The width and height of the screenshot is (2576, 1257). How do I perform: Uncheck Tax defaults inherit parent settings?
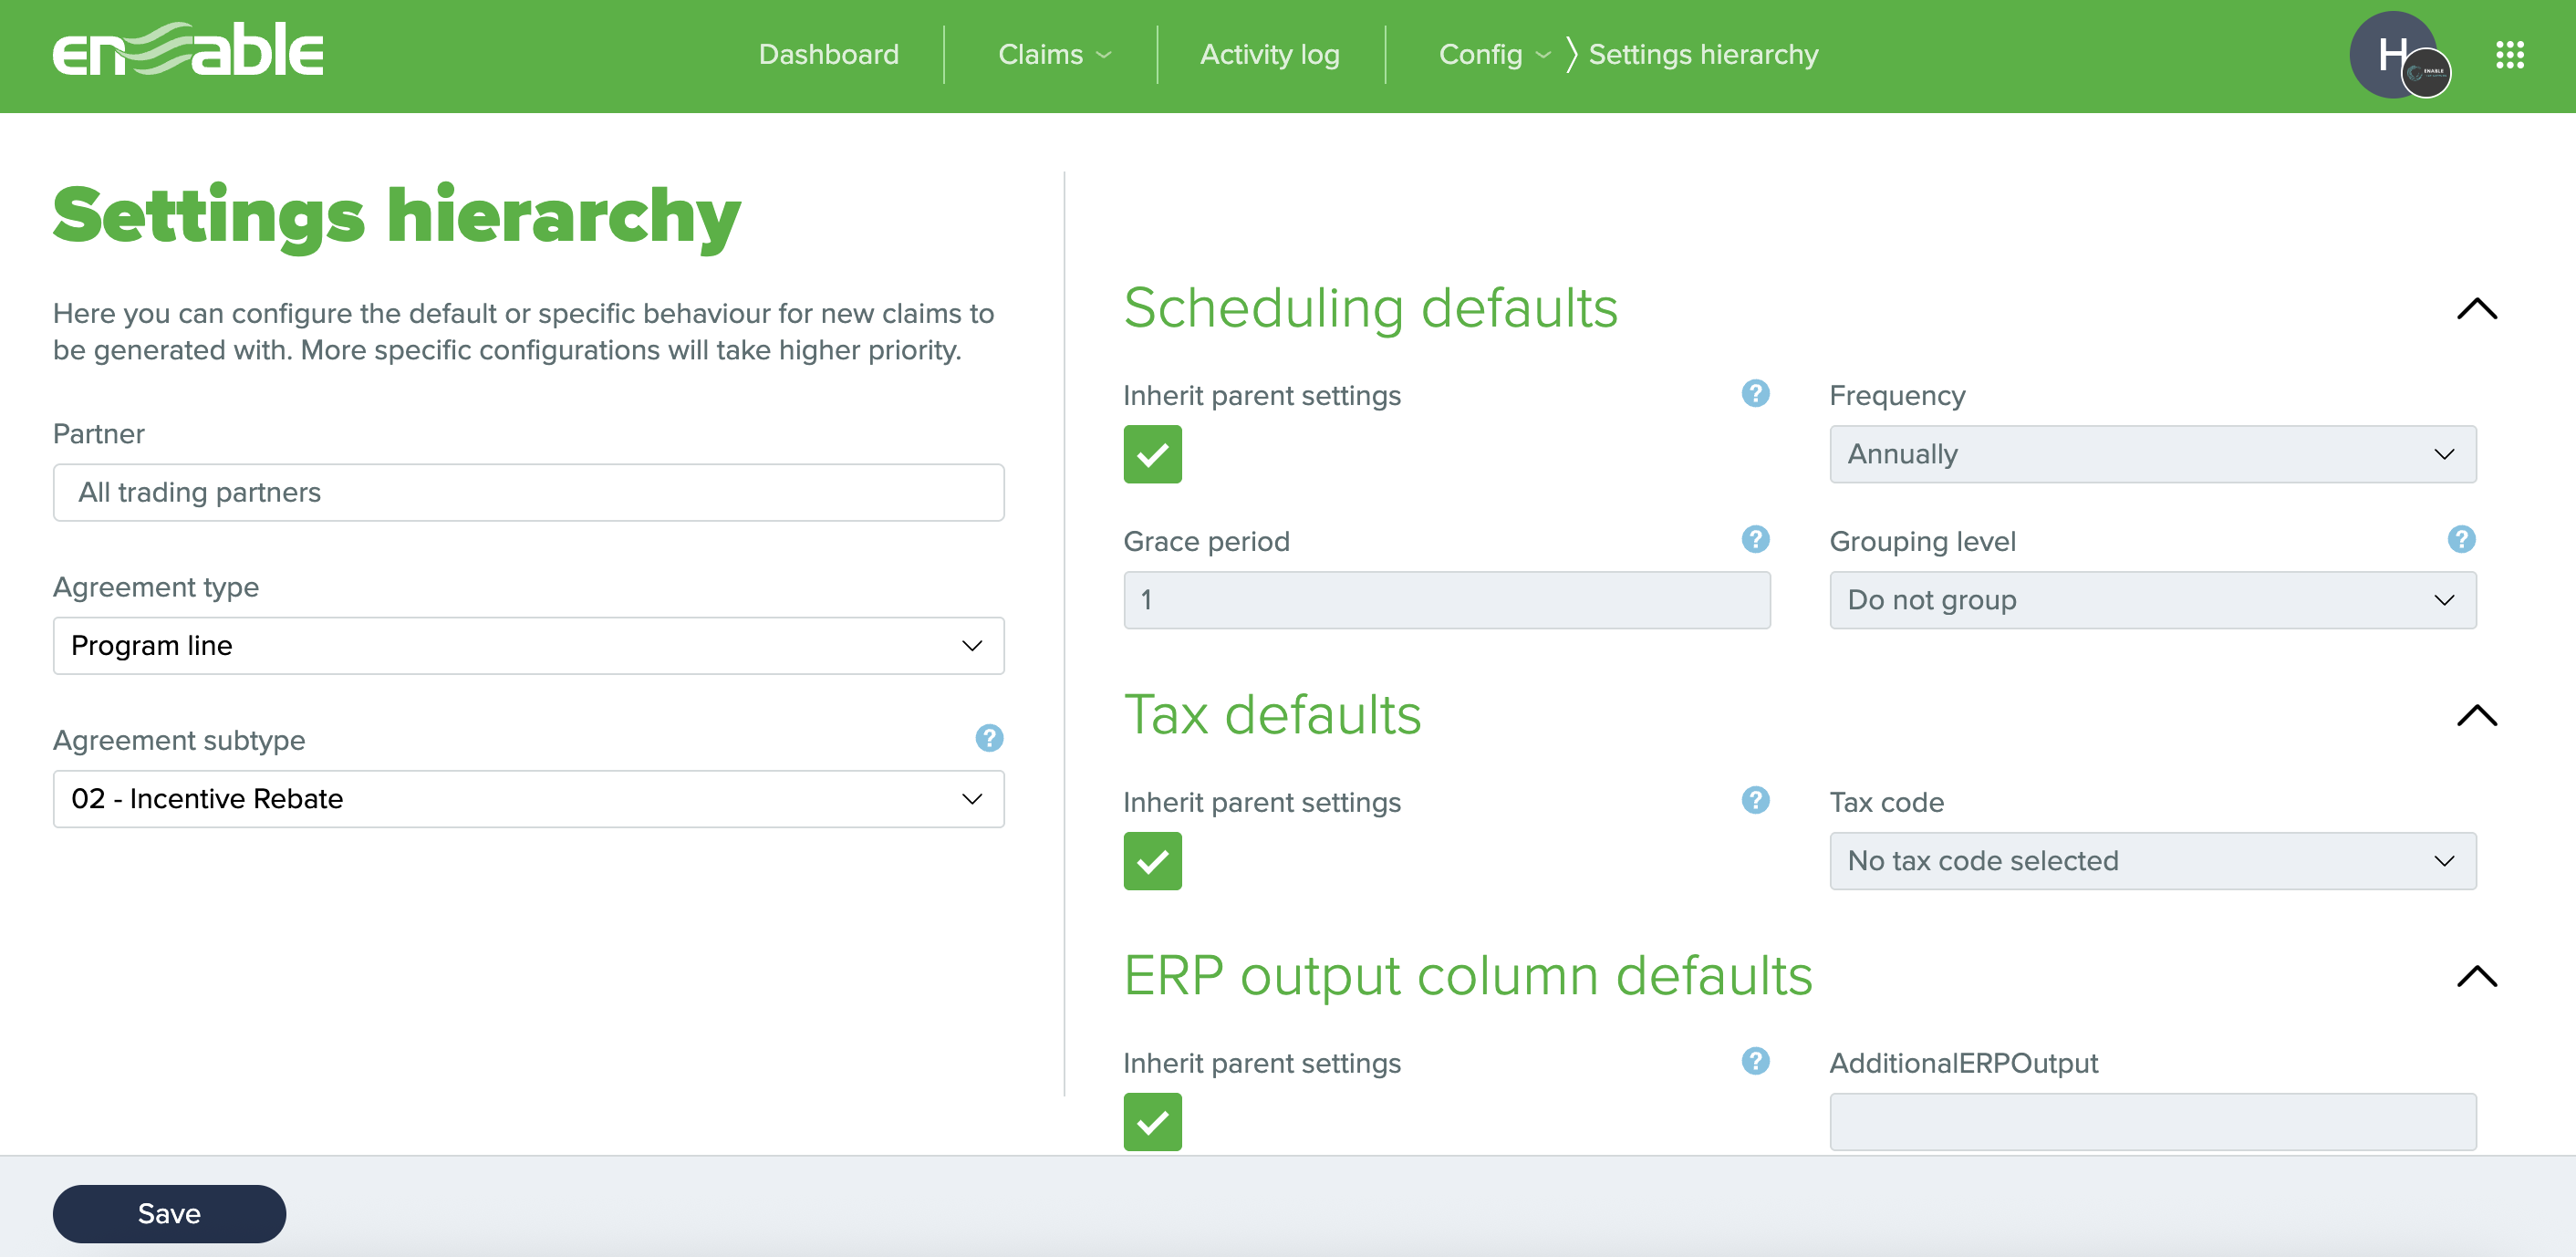1152,861
